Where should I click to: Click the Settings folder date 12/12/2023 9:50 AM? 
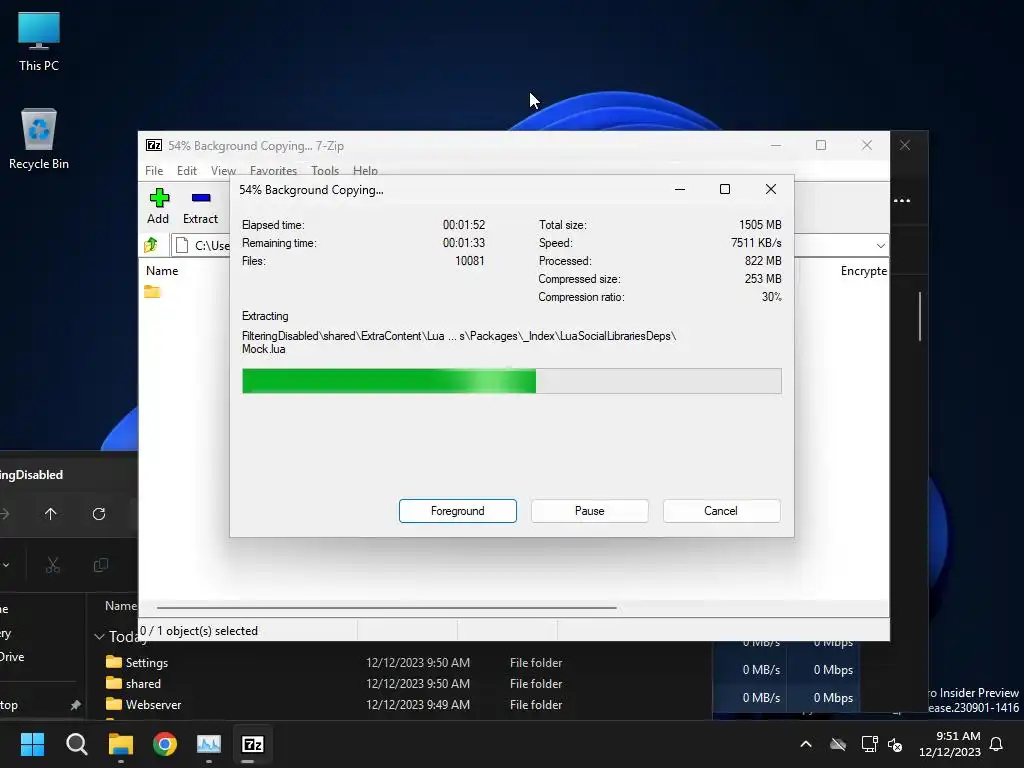(418, 662)
